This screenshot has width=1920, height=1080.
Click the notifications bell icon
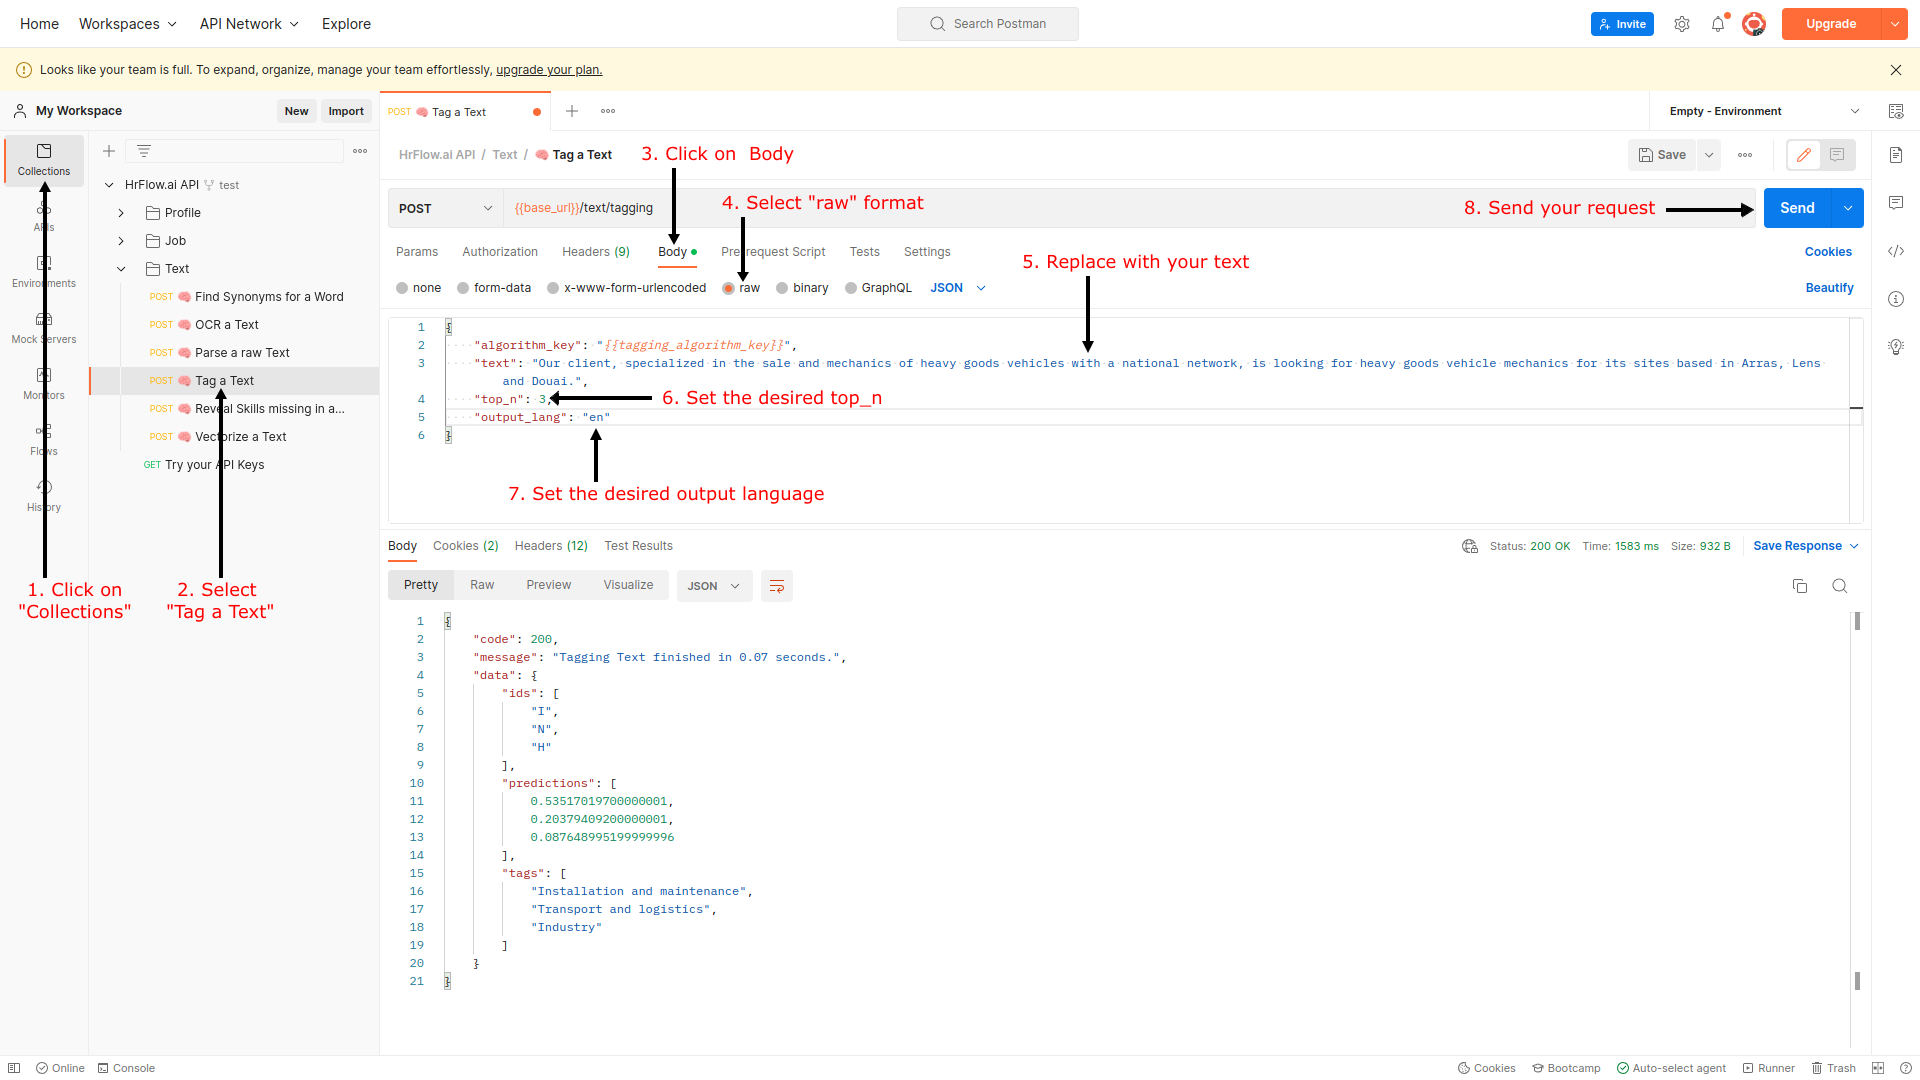point(1718,24)
